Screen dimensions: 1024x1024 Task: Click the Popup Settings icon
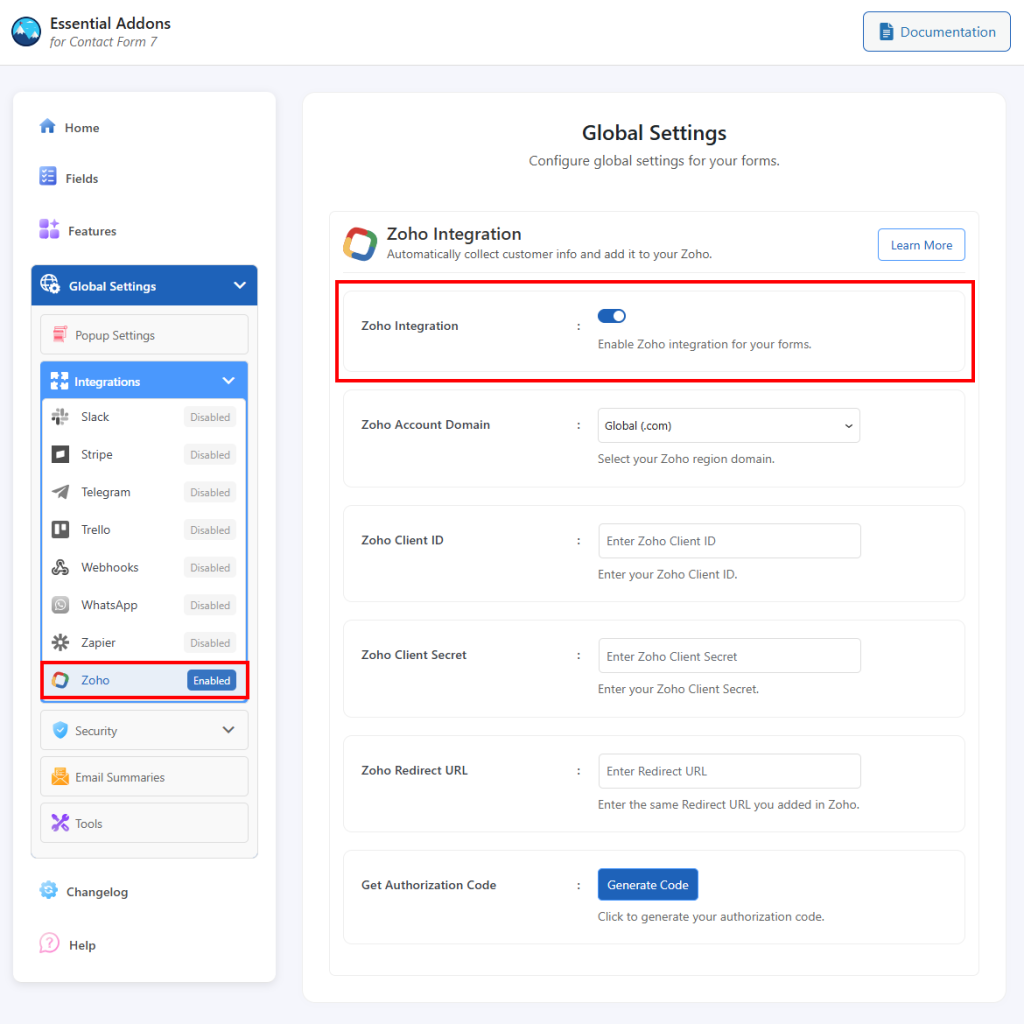pos(59,334)
